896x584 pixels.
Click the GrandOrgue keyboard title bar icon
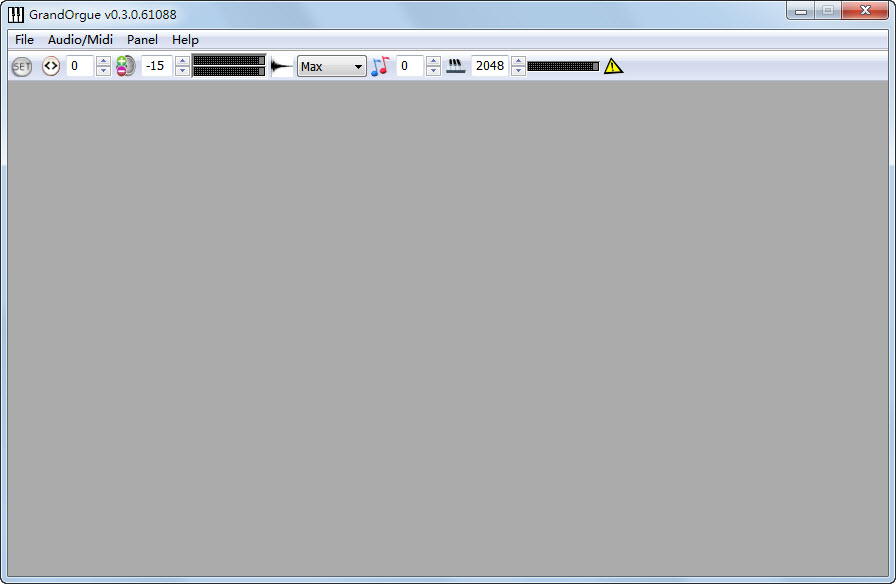pos(16,14)
